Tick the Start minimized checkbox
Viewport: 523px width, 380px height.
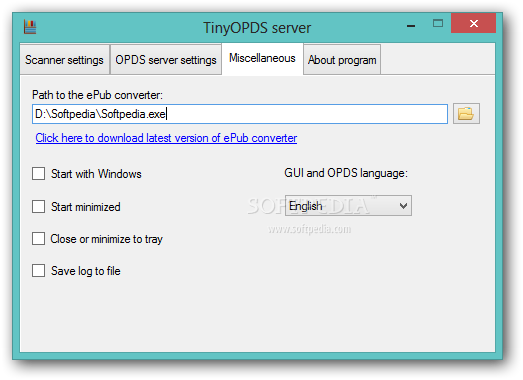coord(38,207)
